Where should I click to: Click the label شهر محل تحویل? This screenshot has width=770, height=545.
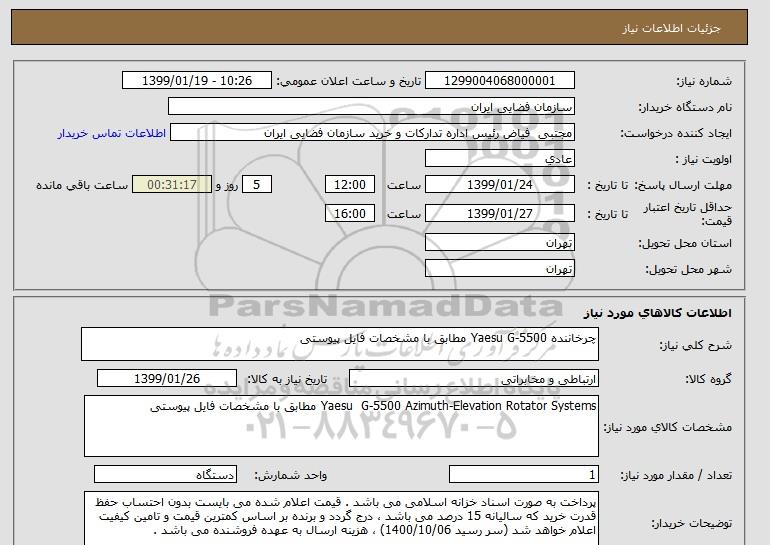[688, 269]
